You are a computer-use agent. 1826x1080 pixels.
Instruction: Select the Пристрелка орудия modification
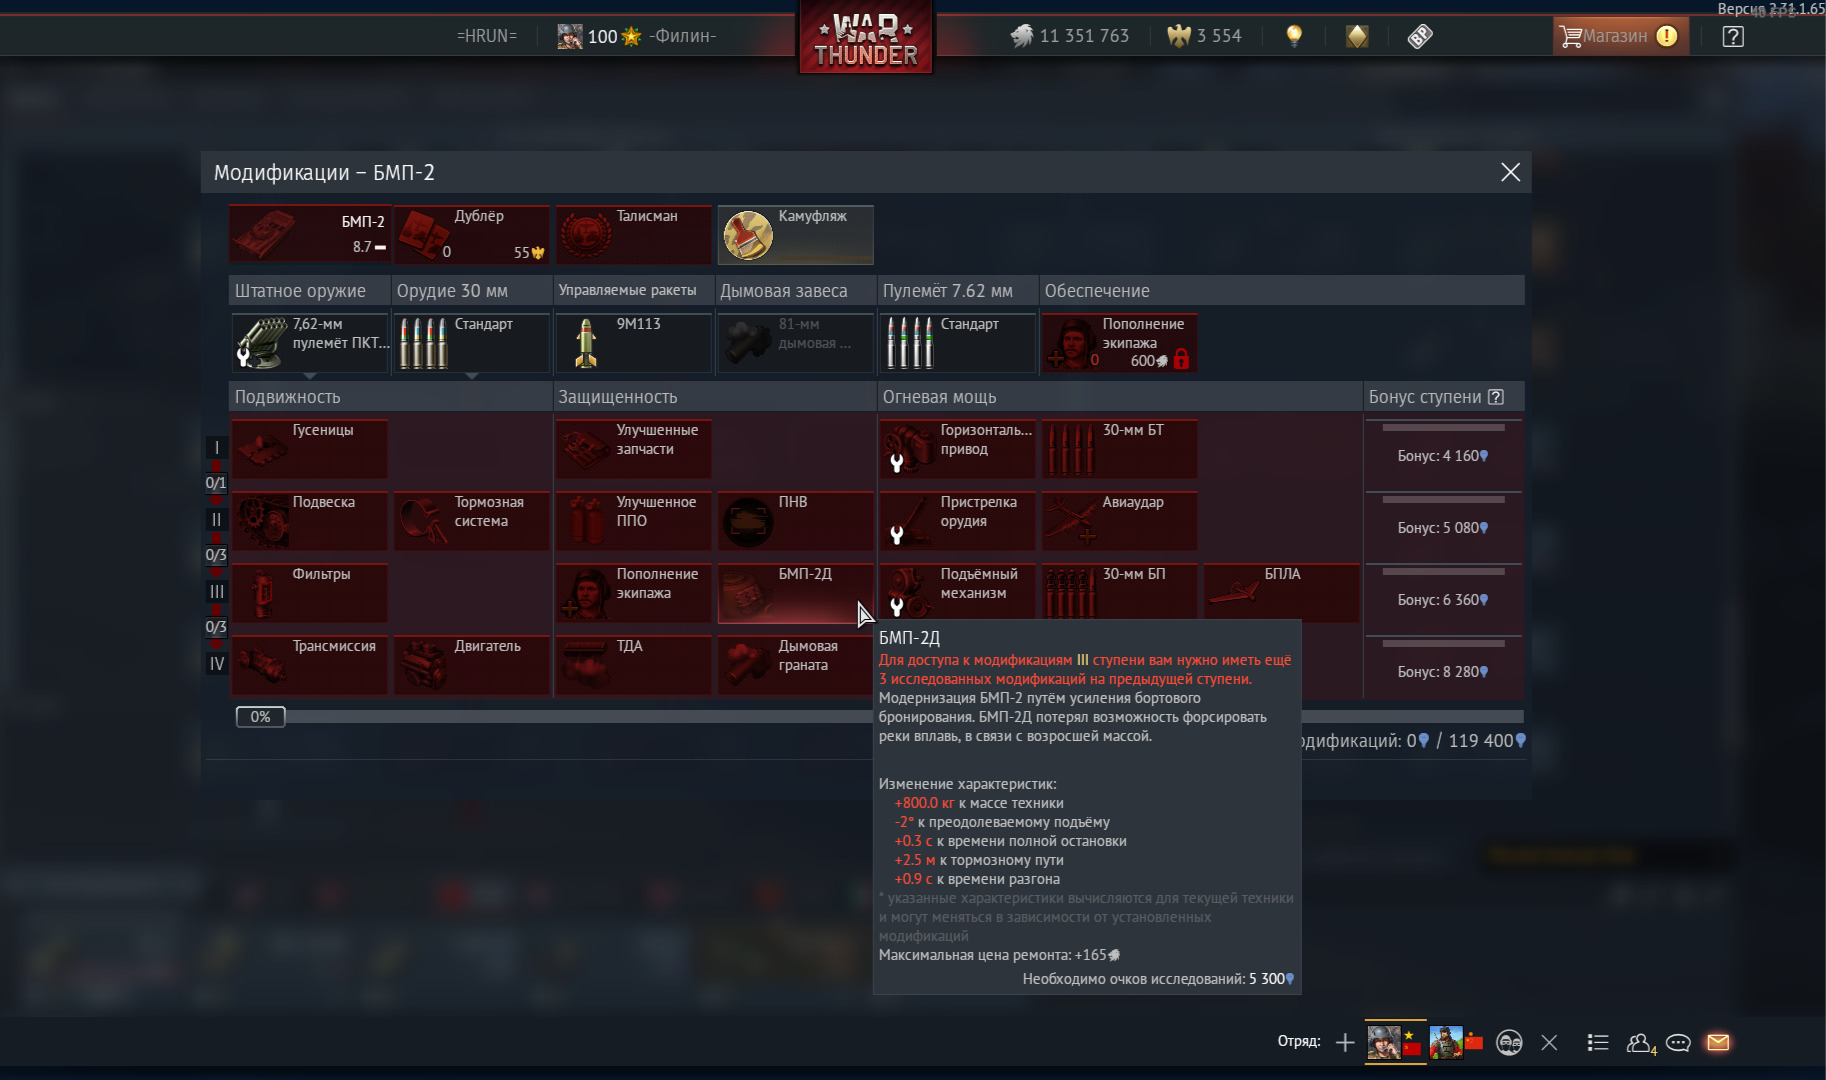point(958,521)
